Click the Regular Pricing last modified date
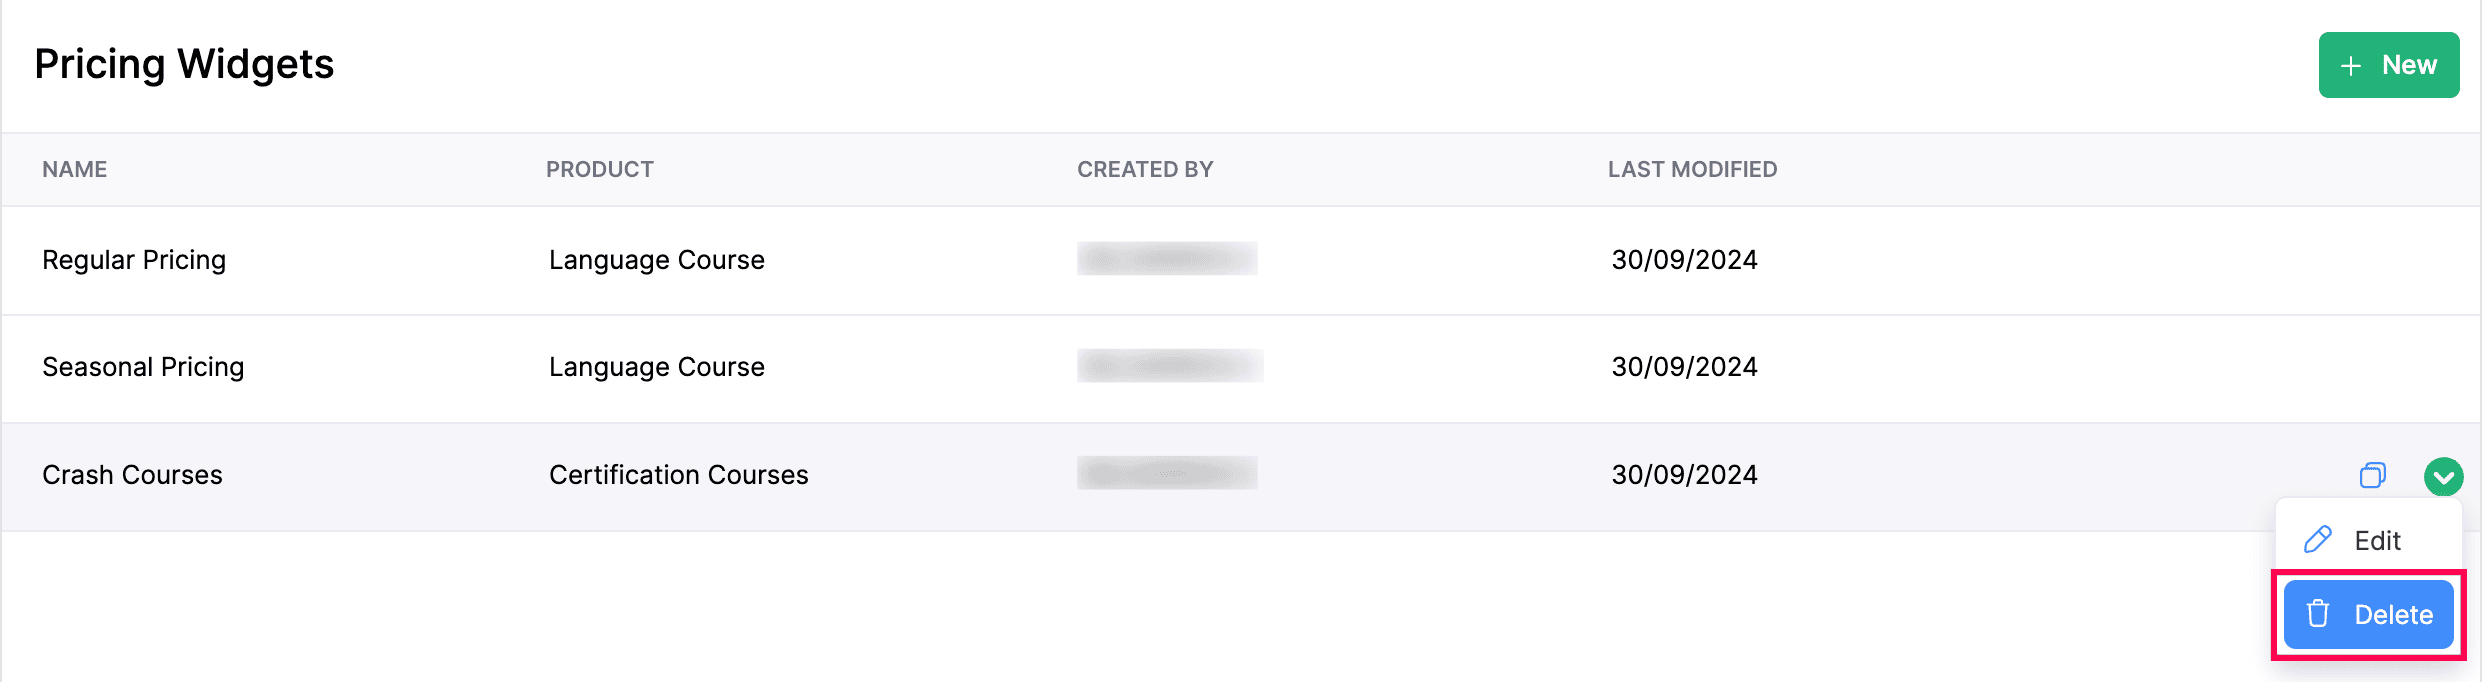Image resolution: width=2482 pixels, height=682 pixels. 1684,260
